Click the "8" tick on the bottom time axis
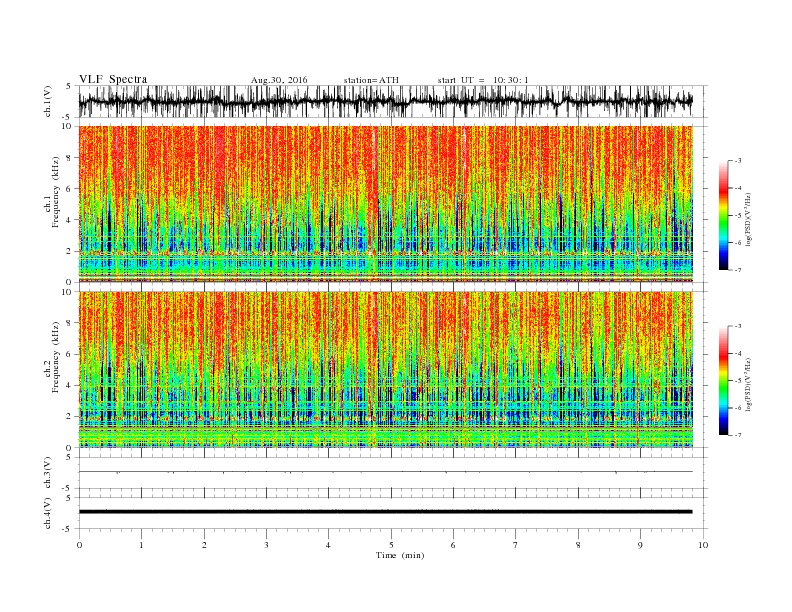The width and height of the screenshot is (792, 612). [x=578, y=545]
